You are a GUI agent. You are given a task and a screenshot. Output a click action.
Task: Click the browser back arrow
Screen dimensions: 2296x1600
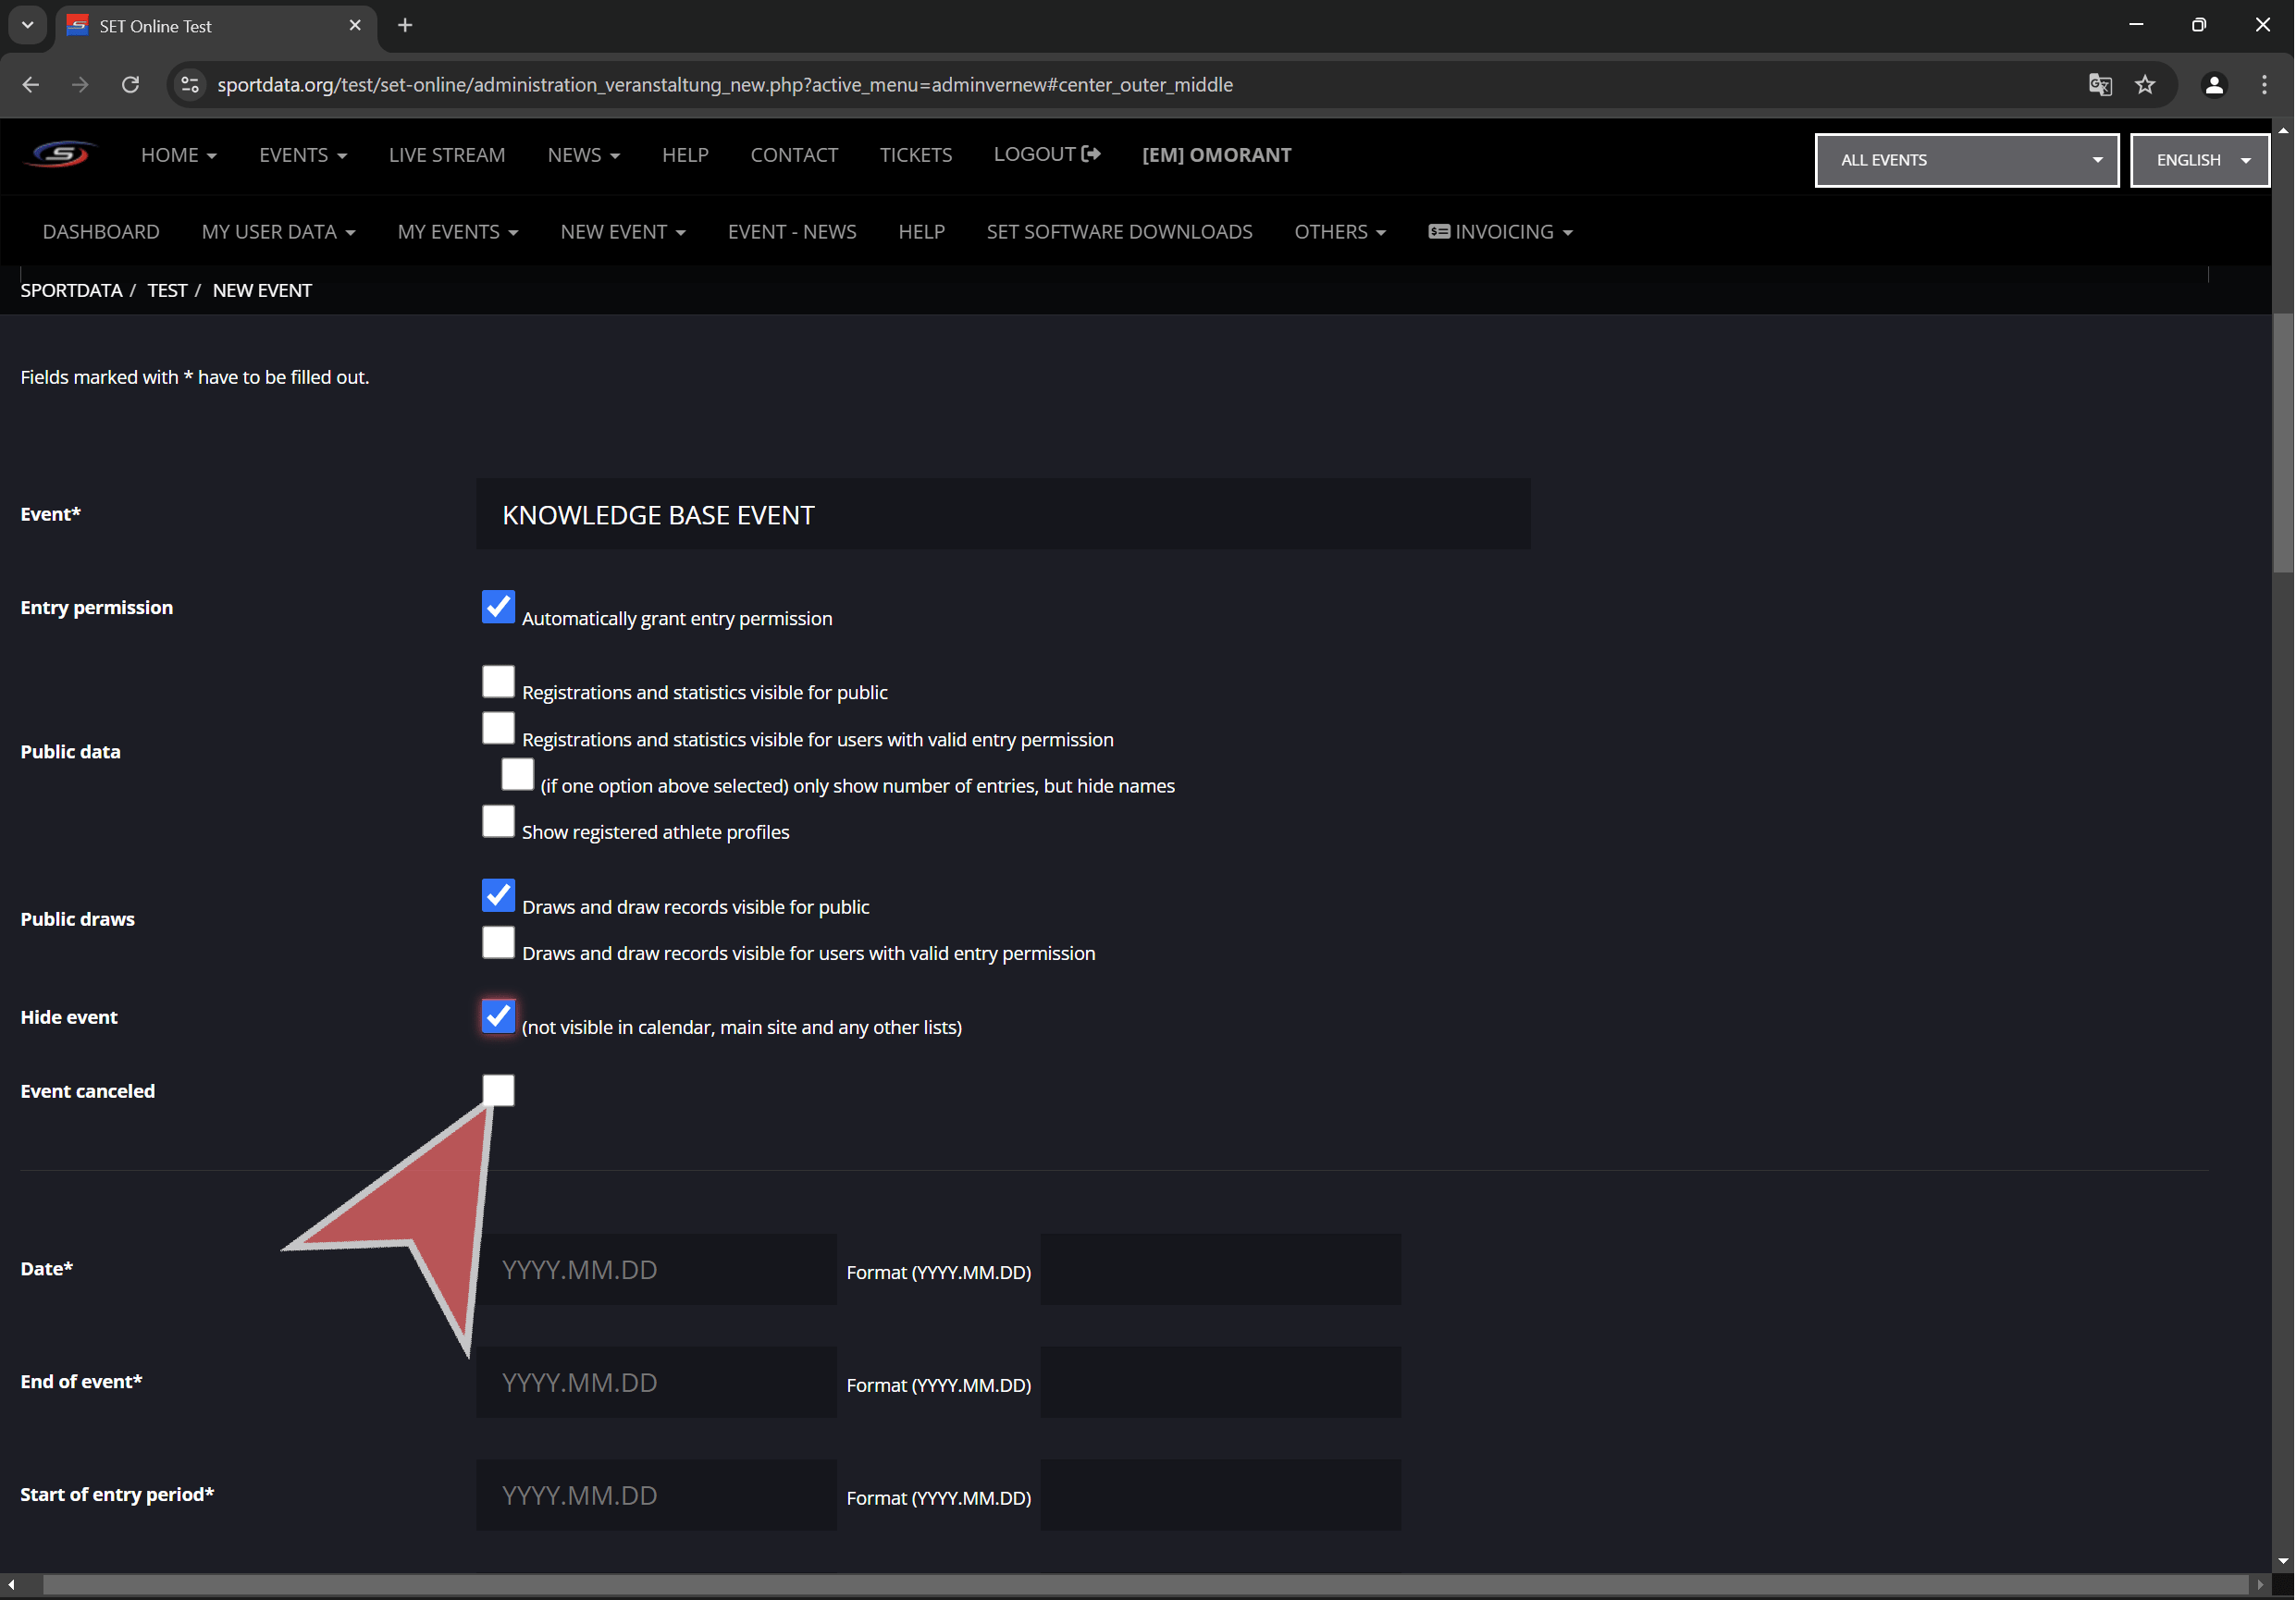(x=31, y=85)
